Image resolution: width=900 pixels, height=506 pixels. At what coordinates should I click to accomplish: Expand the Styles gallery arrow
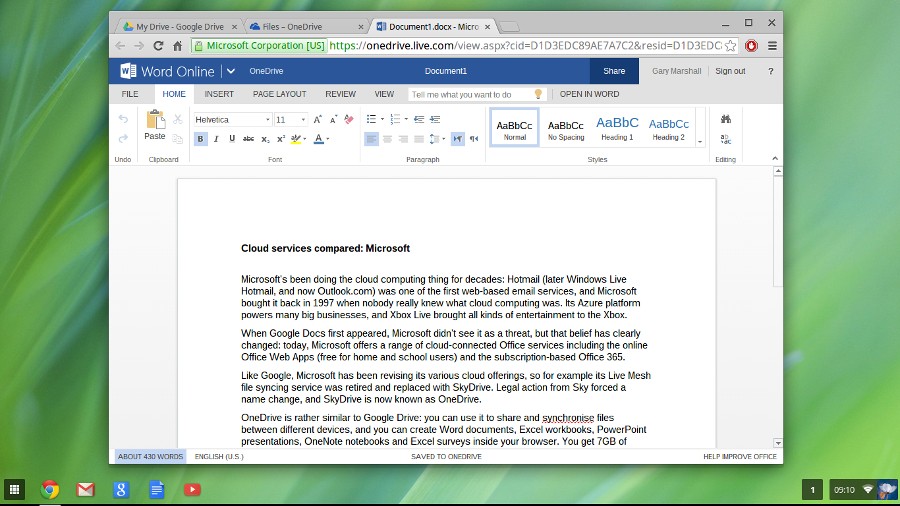[x=700, y=141]
